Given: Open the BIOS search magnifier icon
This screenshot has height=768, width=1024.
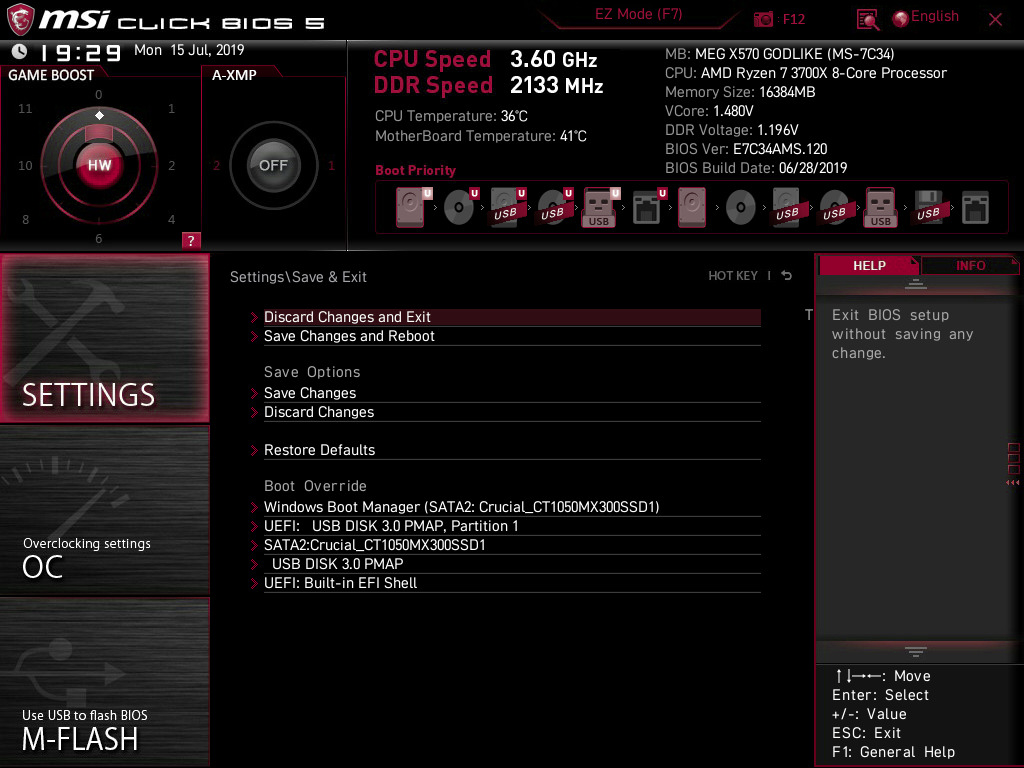Looking at the screenshot, I should pyautogui.click(x=867, y=20).
